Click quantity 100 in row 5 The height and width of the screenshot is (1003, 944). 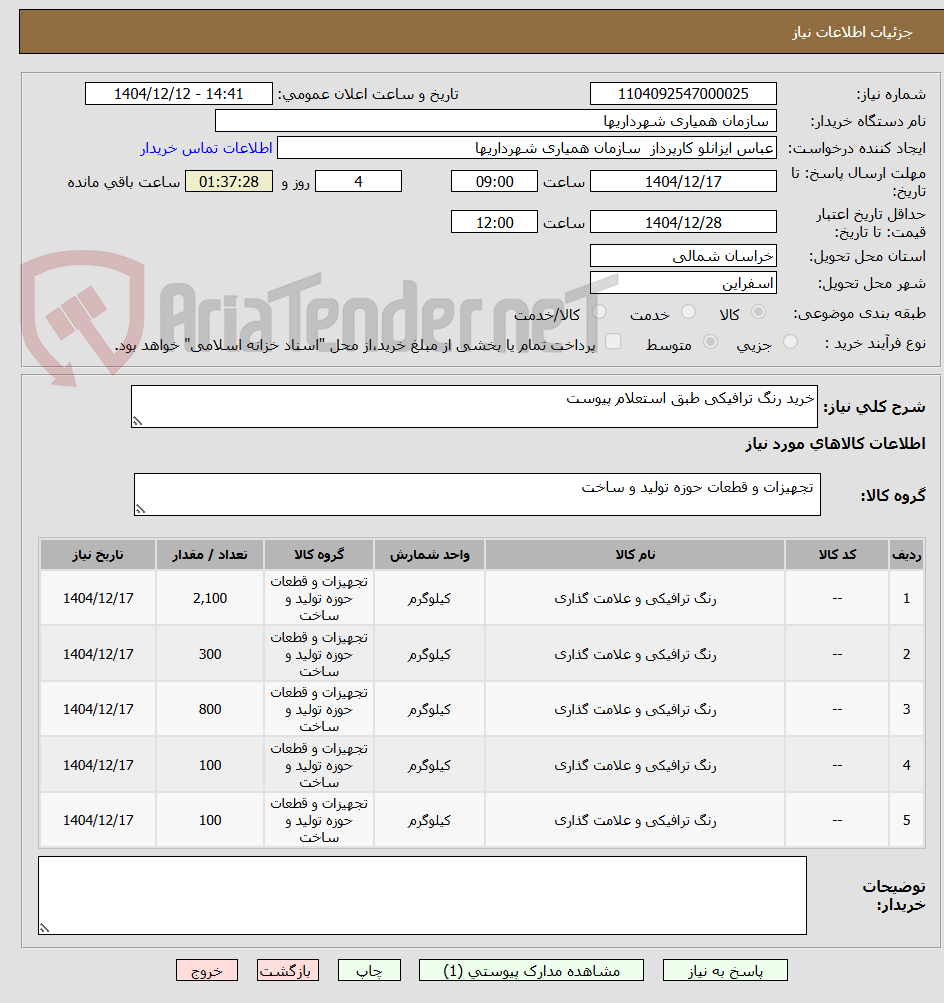click(210, 820)
